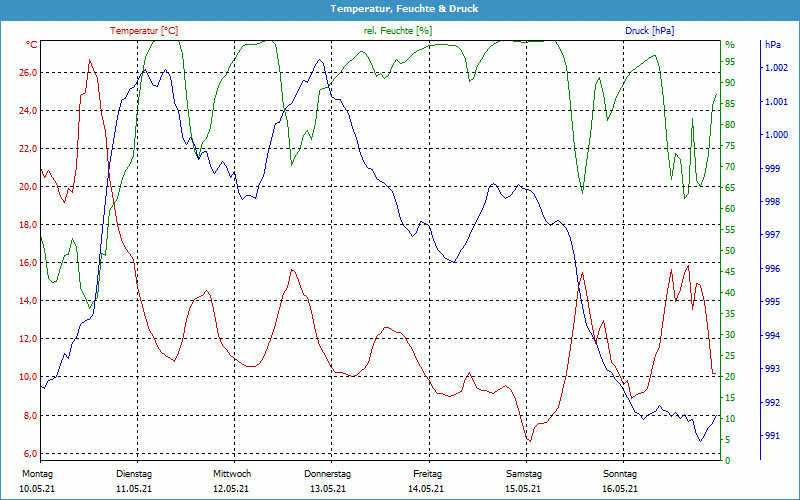Click the '12,0' temperature axis value
Image resolution: width=800 pixels, height=500 pixels.
pos(28,339)
